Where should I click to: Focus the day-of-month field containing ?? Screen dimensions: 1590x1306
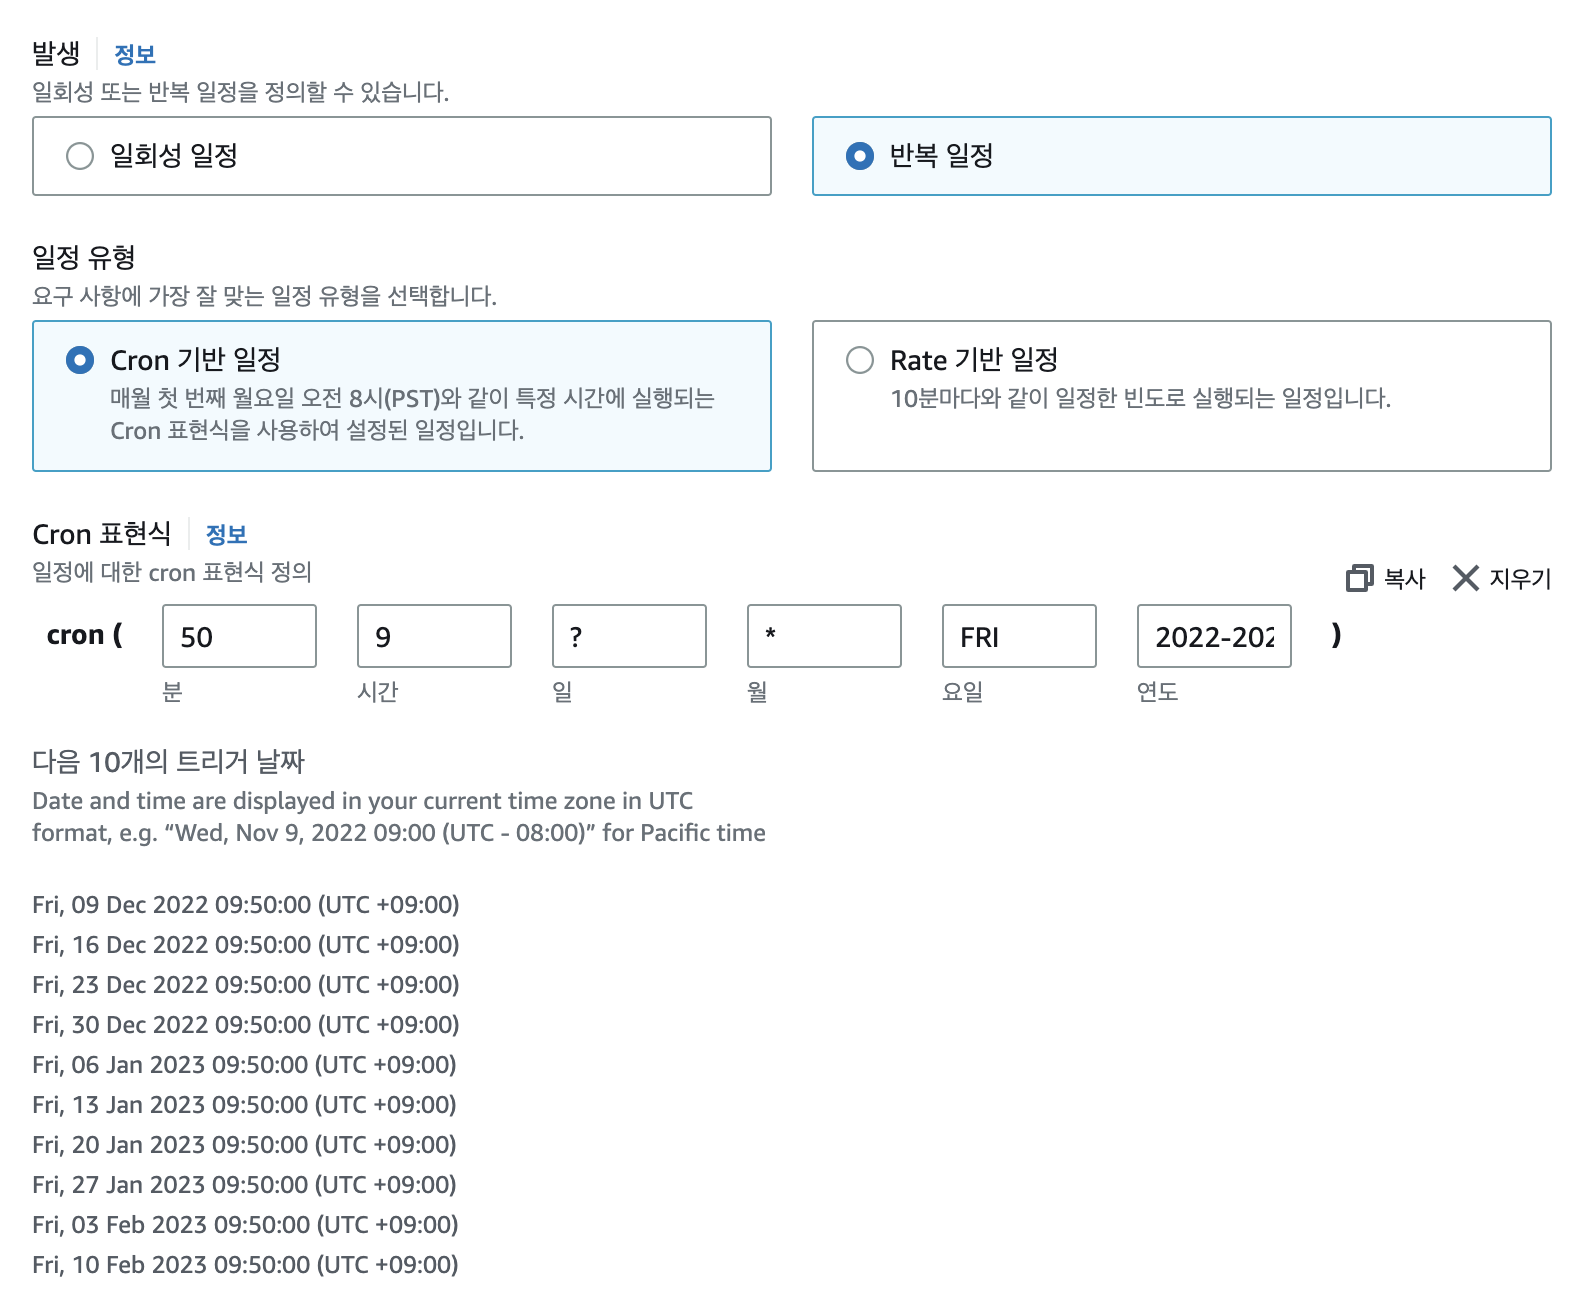(x=629, y=636)
